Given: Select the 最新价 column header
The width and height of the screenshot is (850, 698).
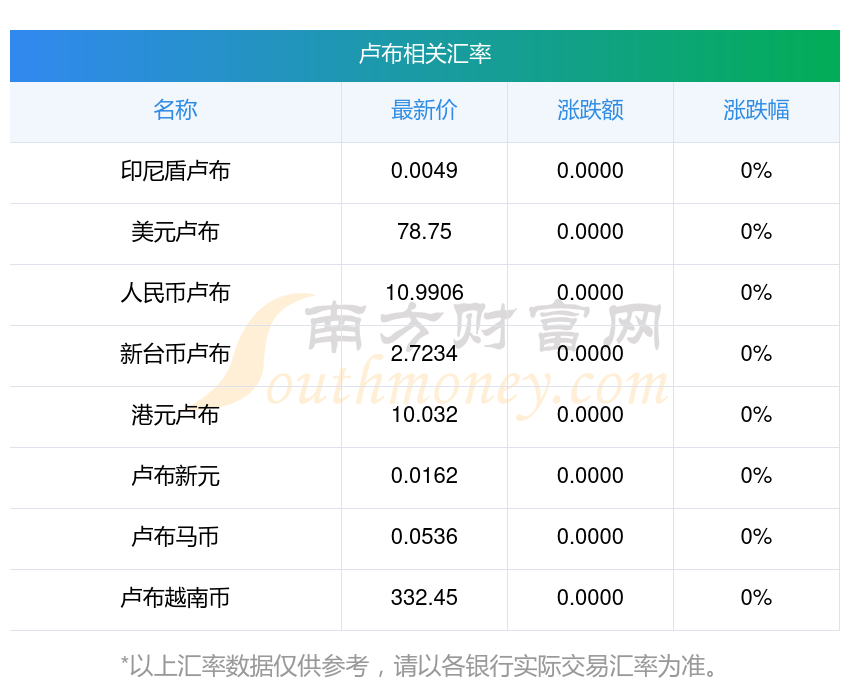Looking at the screenshot, I should point(424,110).
